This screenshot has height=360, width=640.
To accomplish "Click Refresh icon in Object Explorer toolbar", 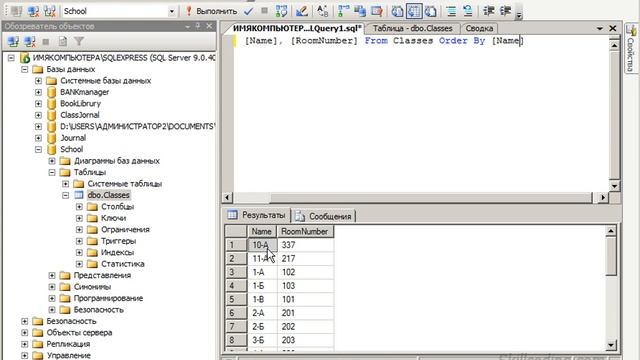I will pyautogui.click(x=62, y=41).
